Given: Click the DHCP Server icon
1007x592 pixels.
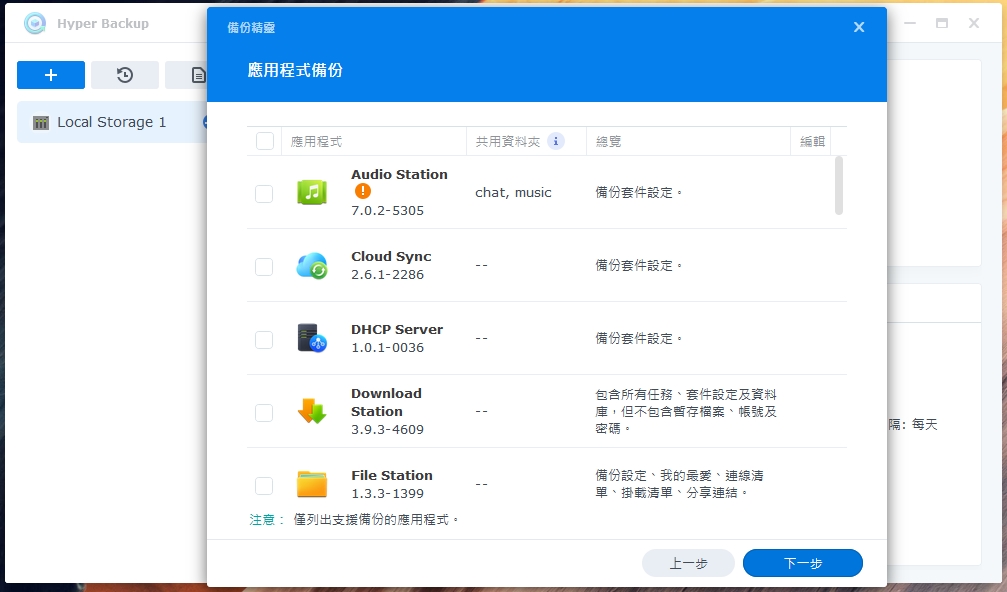Looking at the screenshot, I should (312, 338).
